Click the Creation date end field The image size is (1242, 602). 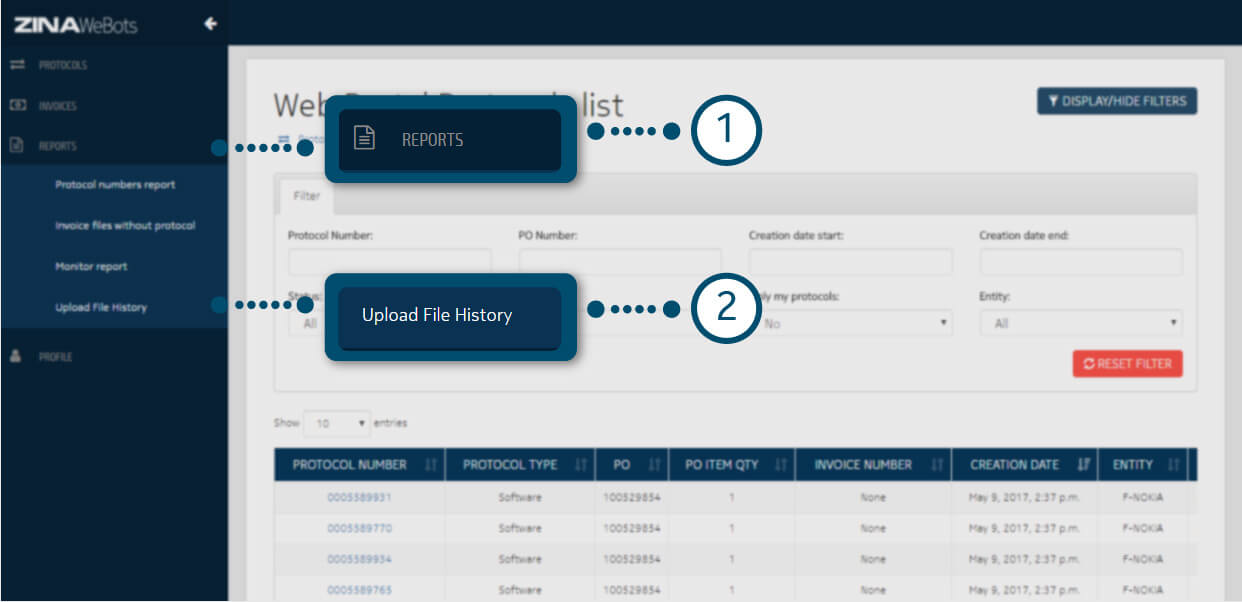[1080, 262]
